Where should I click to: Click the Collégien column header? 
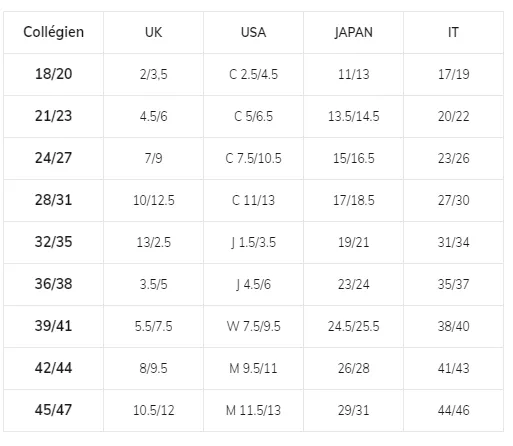[x=53, y=32]
